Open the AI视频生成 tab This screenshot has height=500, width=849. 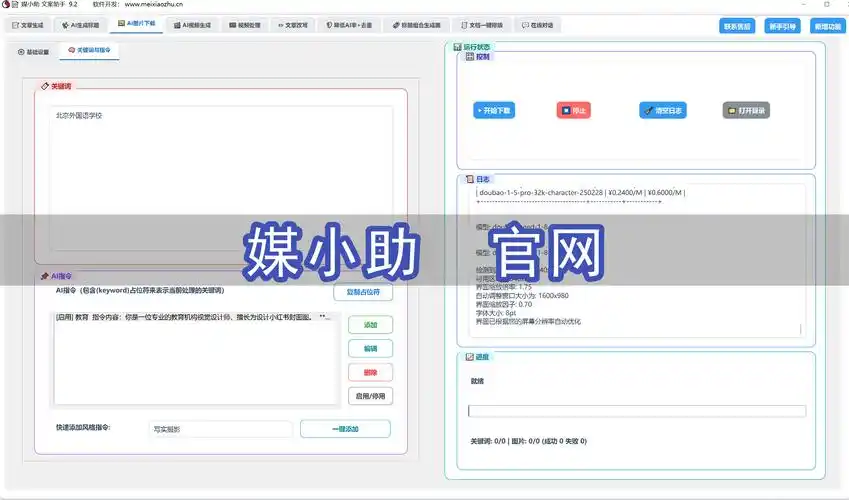click(x=192, y=25)
